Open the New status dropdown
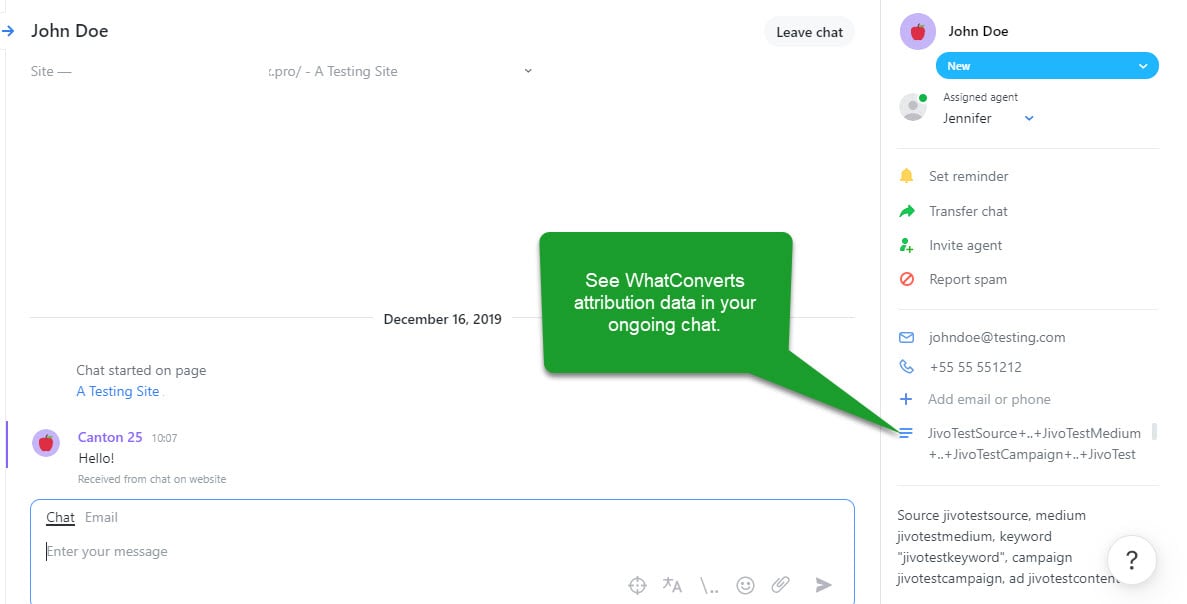The height and width of the screenshot is (604, 1187). pos(1047,66)
